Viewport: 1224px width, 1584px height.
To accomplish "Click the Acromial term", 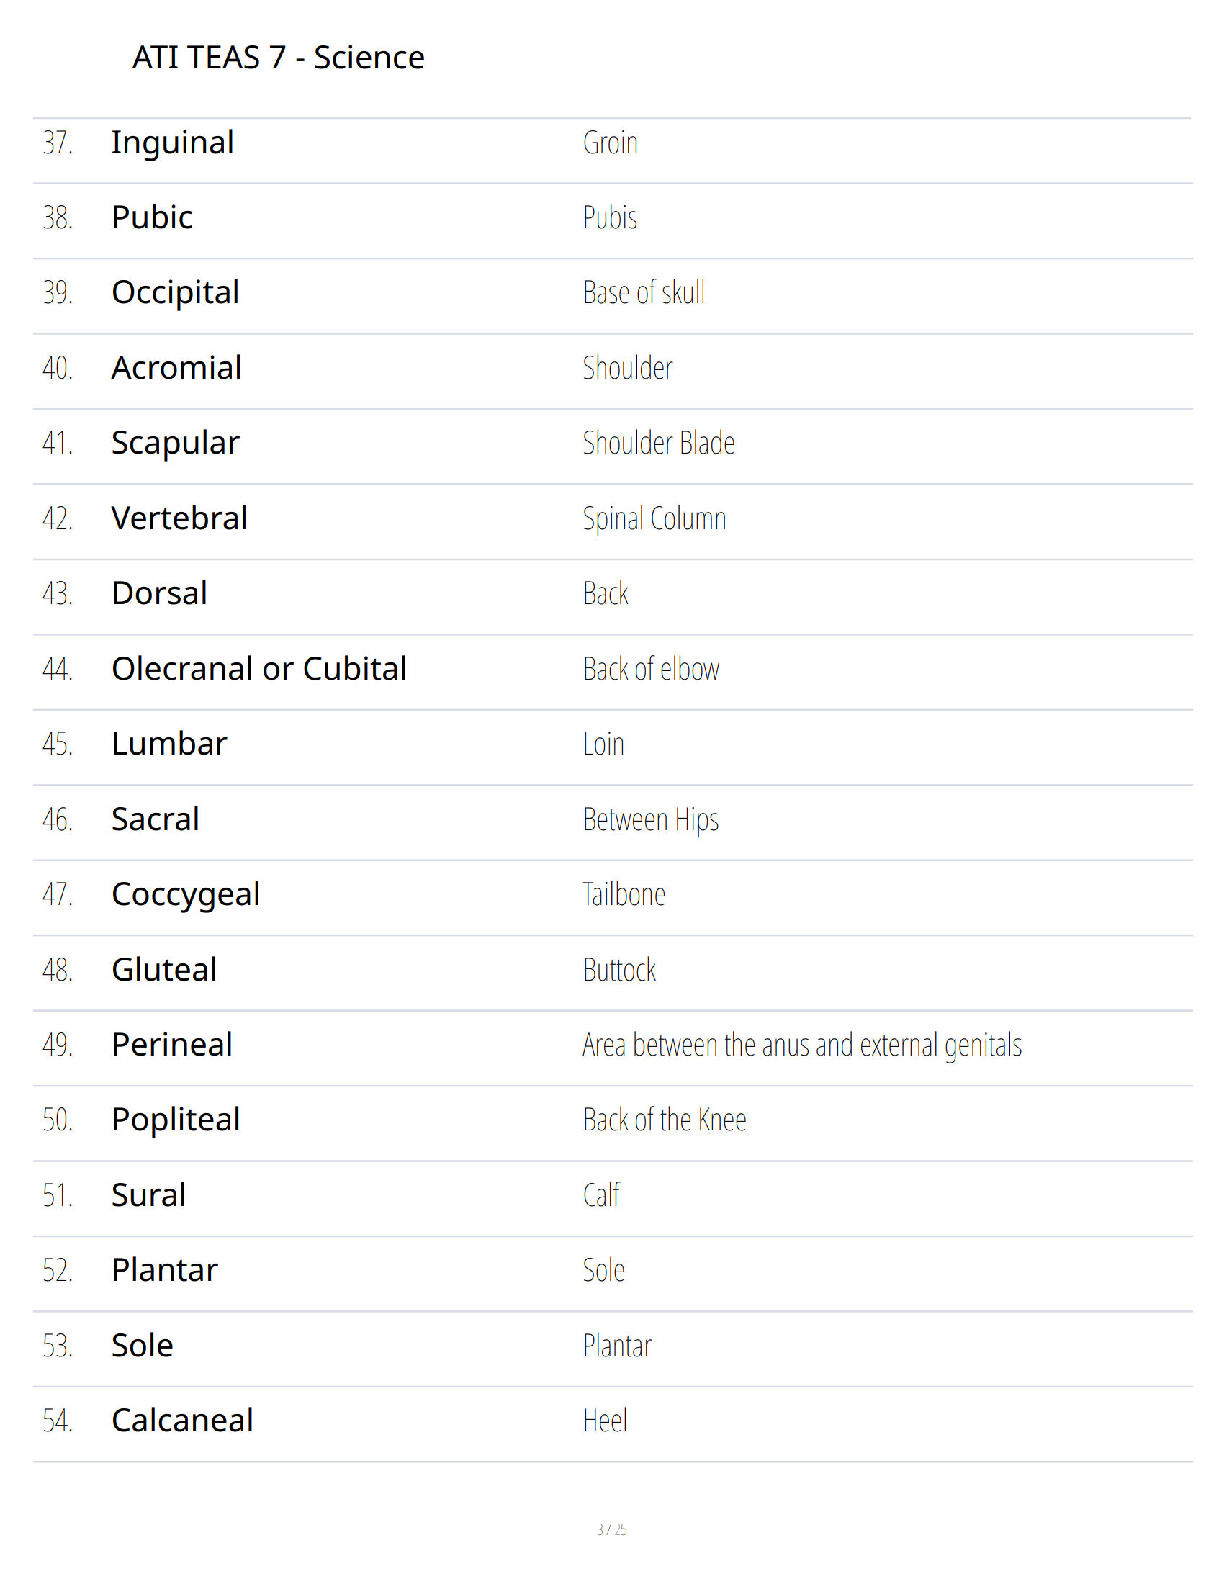I will [x=177, y=368].
